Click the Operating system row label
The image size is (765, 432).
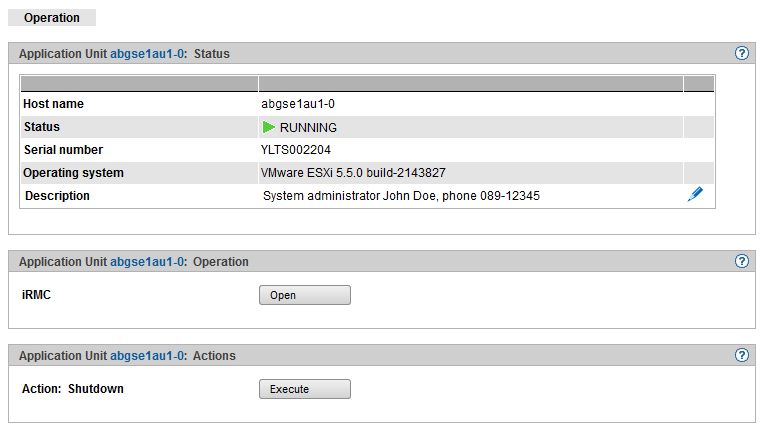click(x=74, y=173)
